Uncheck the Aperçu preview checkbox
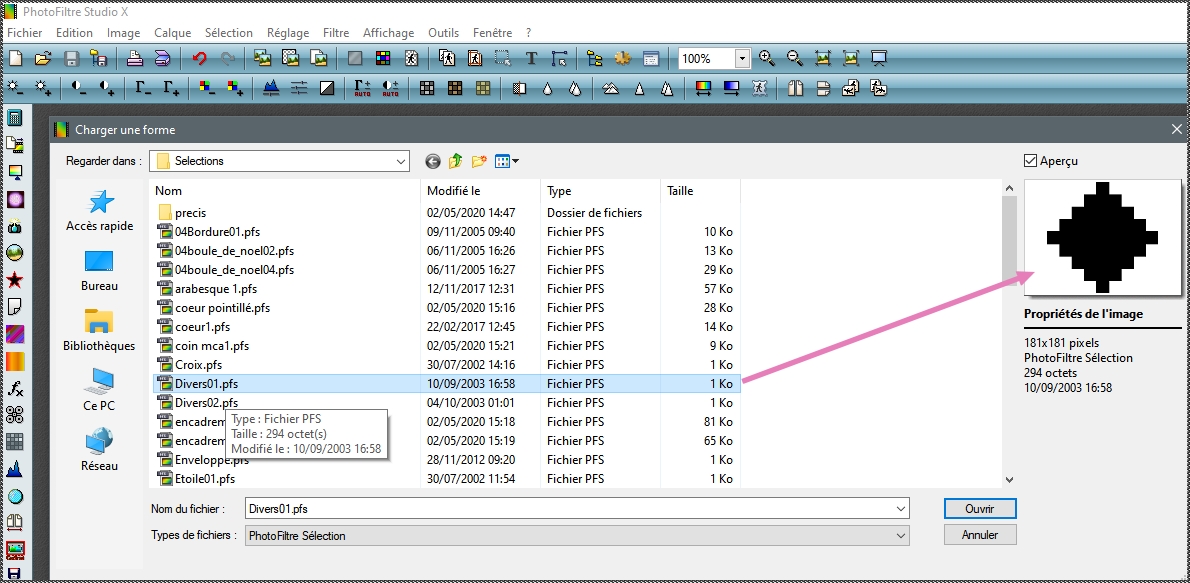 point(1031,161)
